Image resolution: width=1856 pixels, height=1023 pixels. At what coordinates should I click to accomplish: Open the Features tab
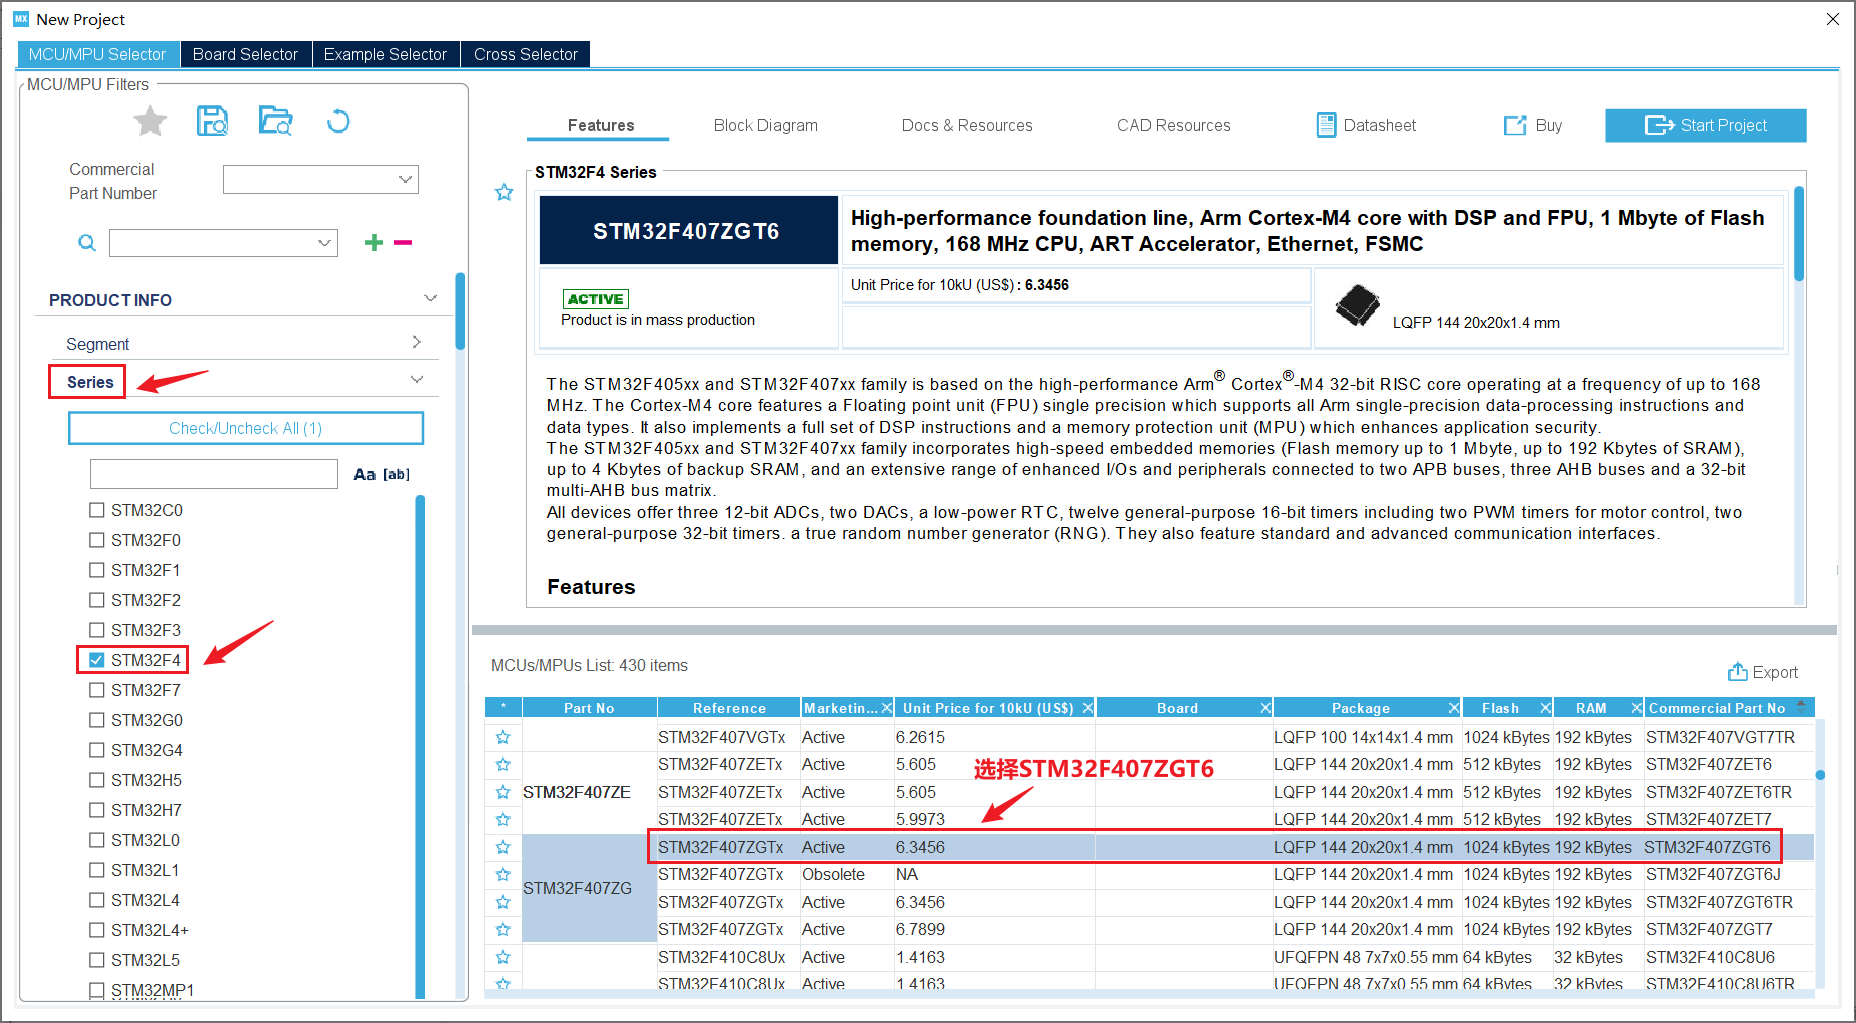[x=601, y=125]
